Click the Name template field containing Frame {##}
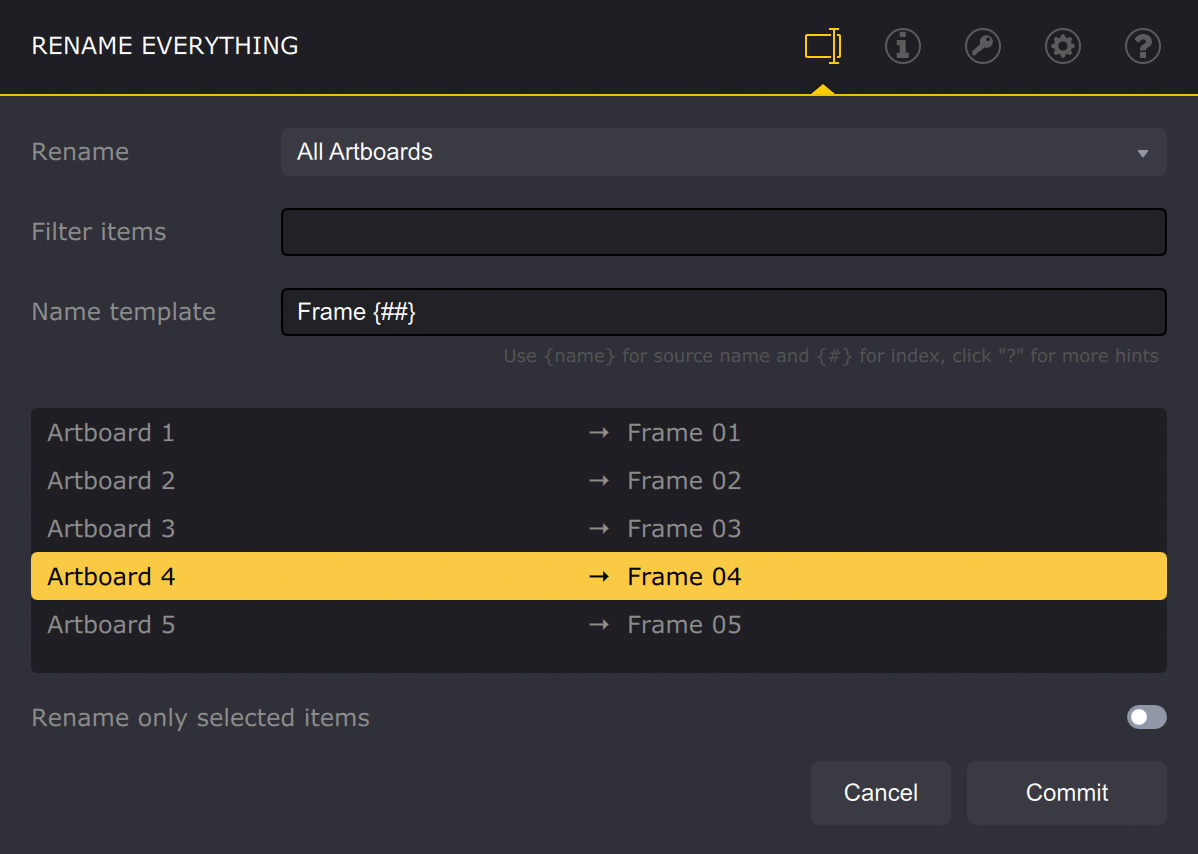The width and height of the screenshot is (1198, 854). (x=724, y=312)
